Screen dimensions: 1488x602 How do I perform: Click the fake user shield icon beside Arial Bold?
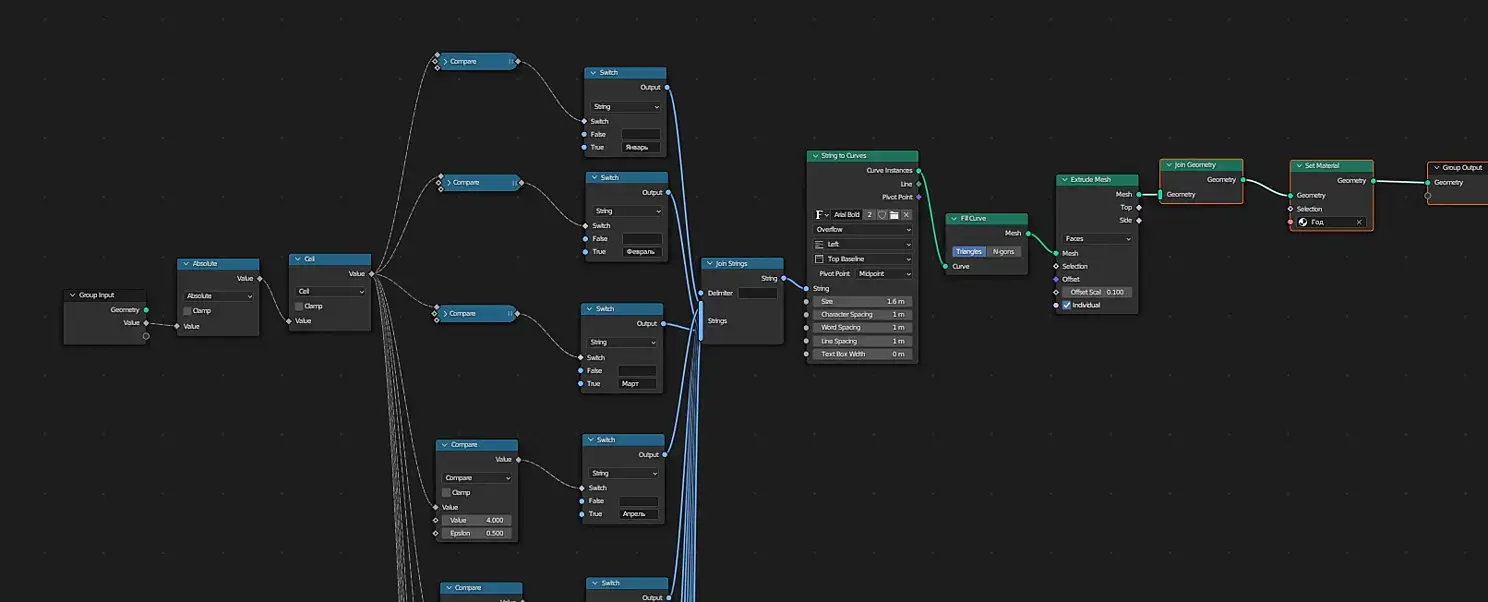(x=882, y=215)
